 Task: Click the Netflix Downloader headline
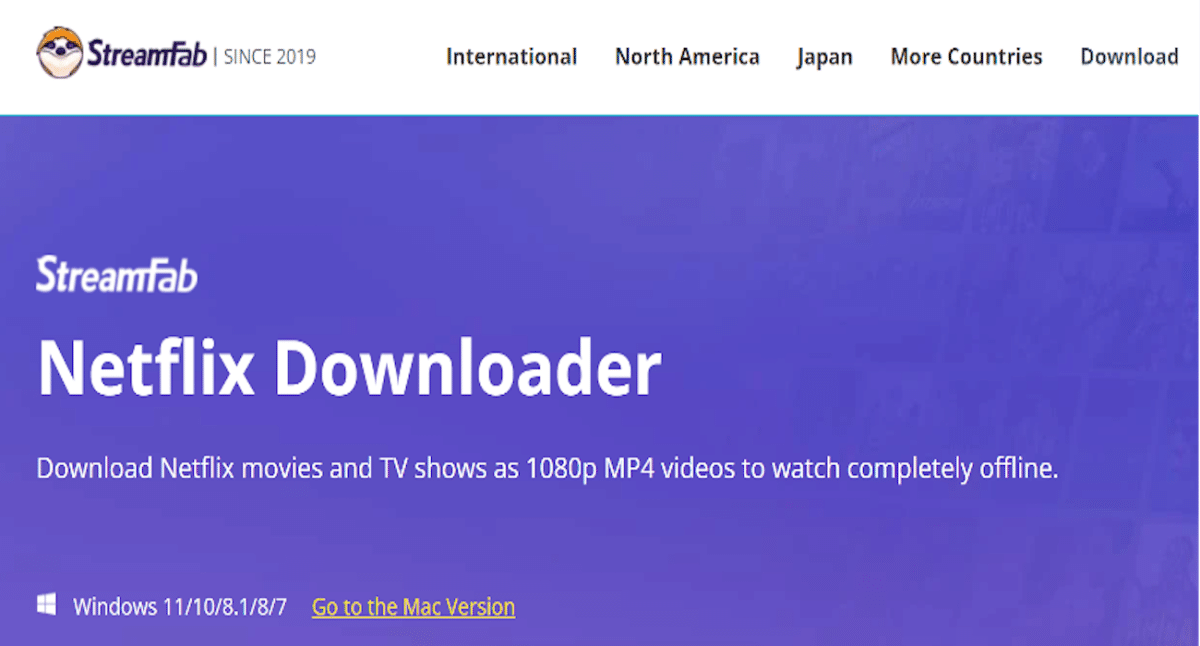pos(349,369)
